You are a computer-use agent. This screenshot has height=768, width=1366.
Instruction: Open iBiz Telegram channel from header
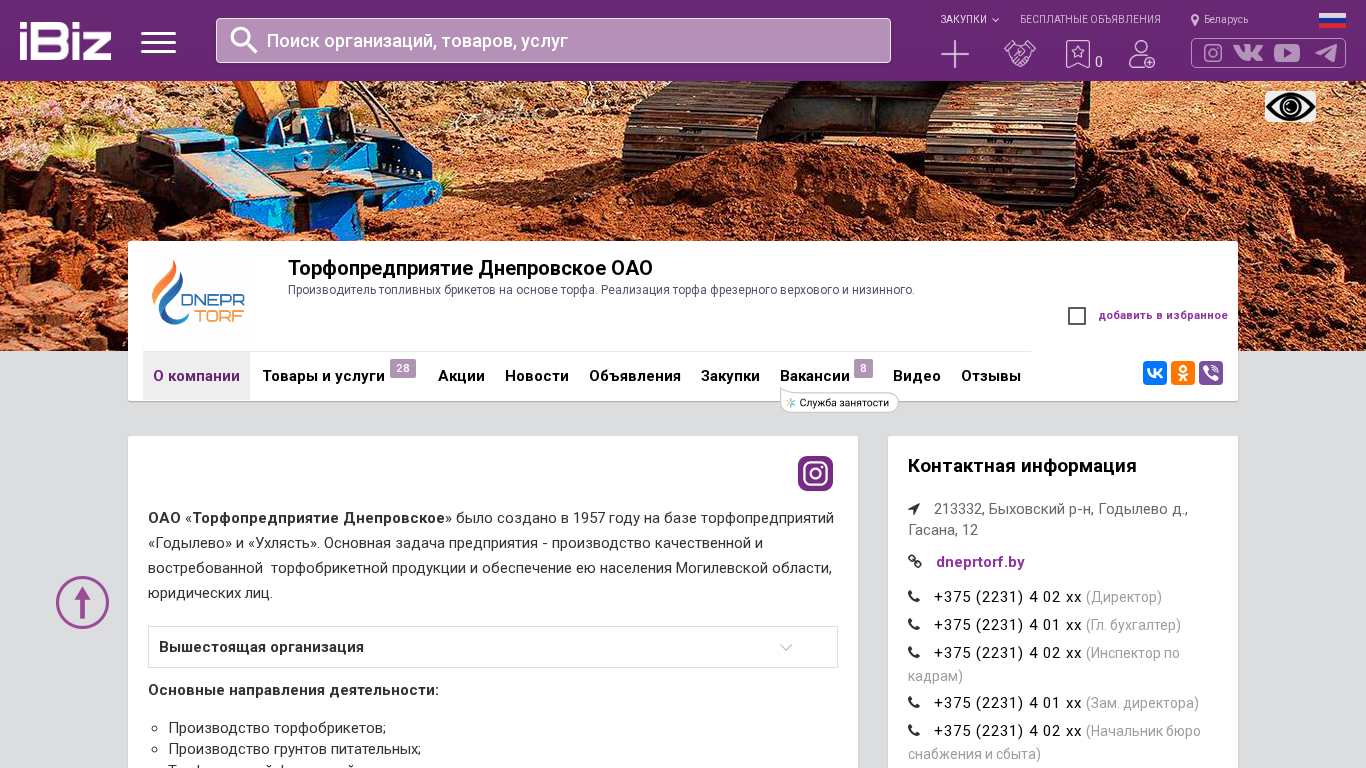1326,53
